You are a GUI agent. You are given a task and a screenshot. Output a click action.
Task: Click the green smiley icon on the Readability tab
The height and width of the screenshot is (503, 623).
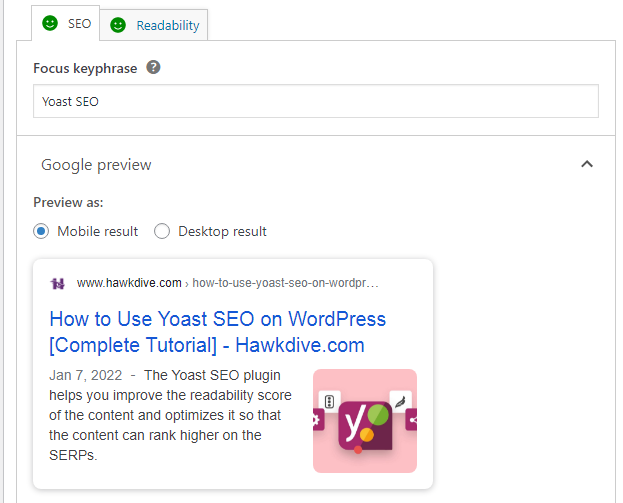coord(119,25)
